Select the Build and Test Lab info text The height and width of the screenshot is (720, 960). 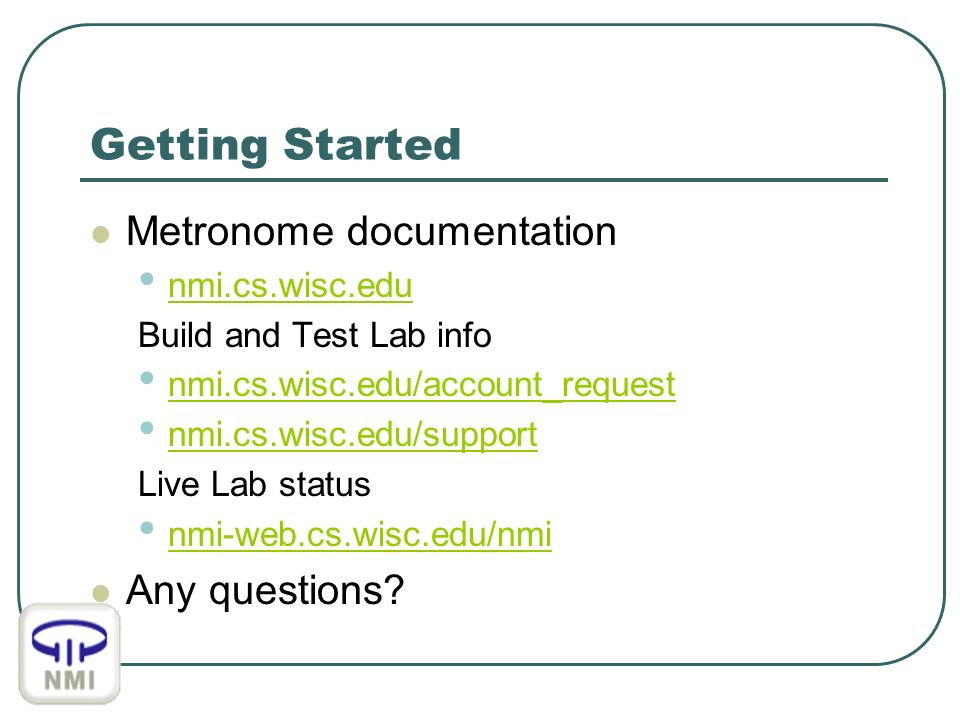315,336
